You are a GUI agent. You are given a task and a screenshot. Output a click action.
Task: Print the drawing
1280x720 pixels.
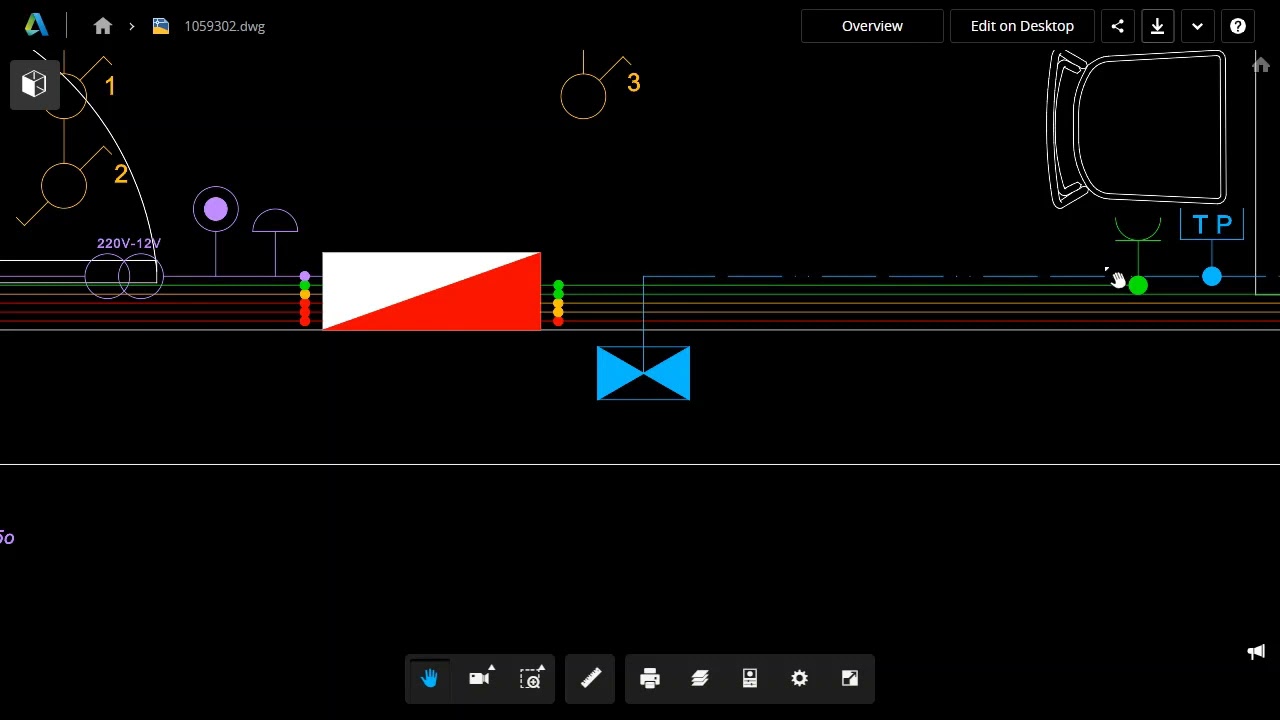[x=650, y=679]
